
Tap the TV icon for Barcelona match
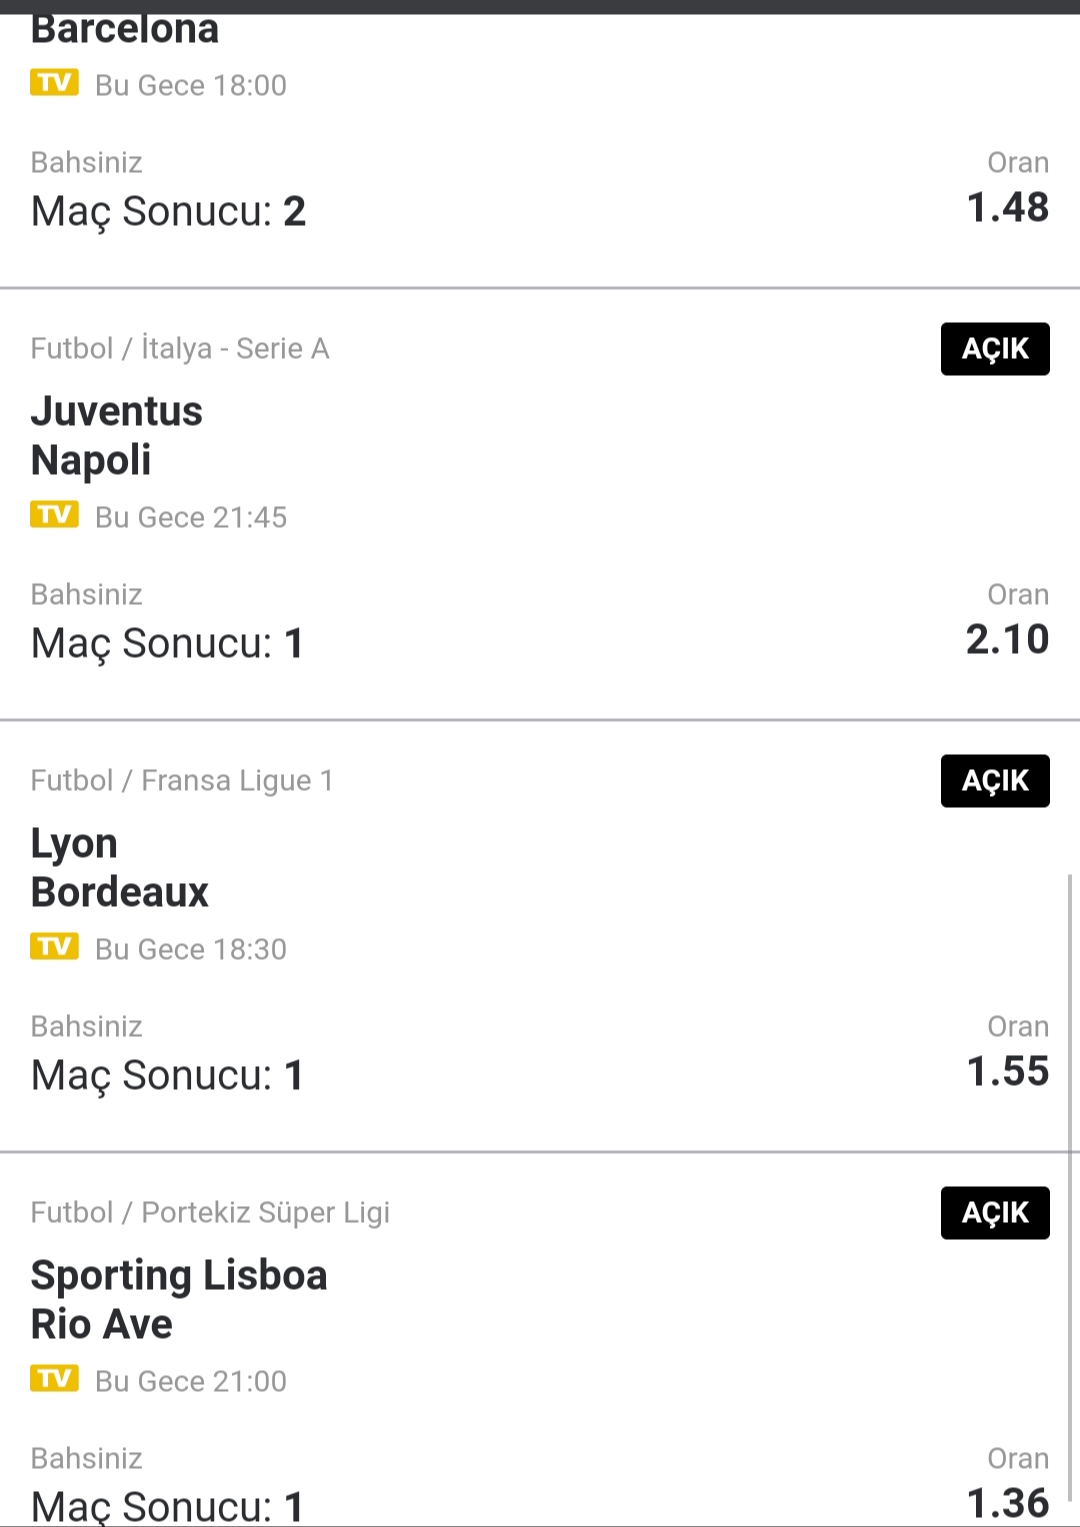click(x=54, y=82)
